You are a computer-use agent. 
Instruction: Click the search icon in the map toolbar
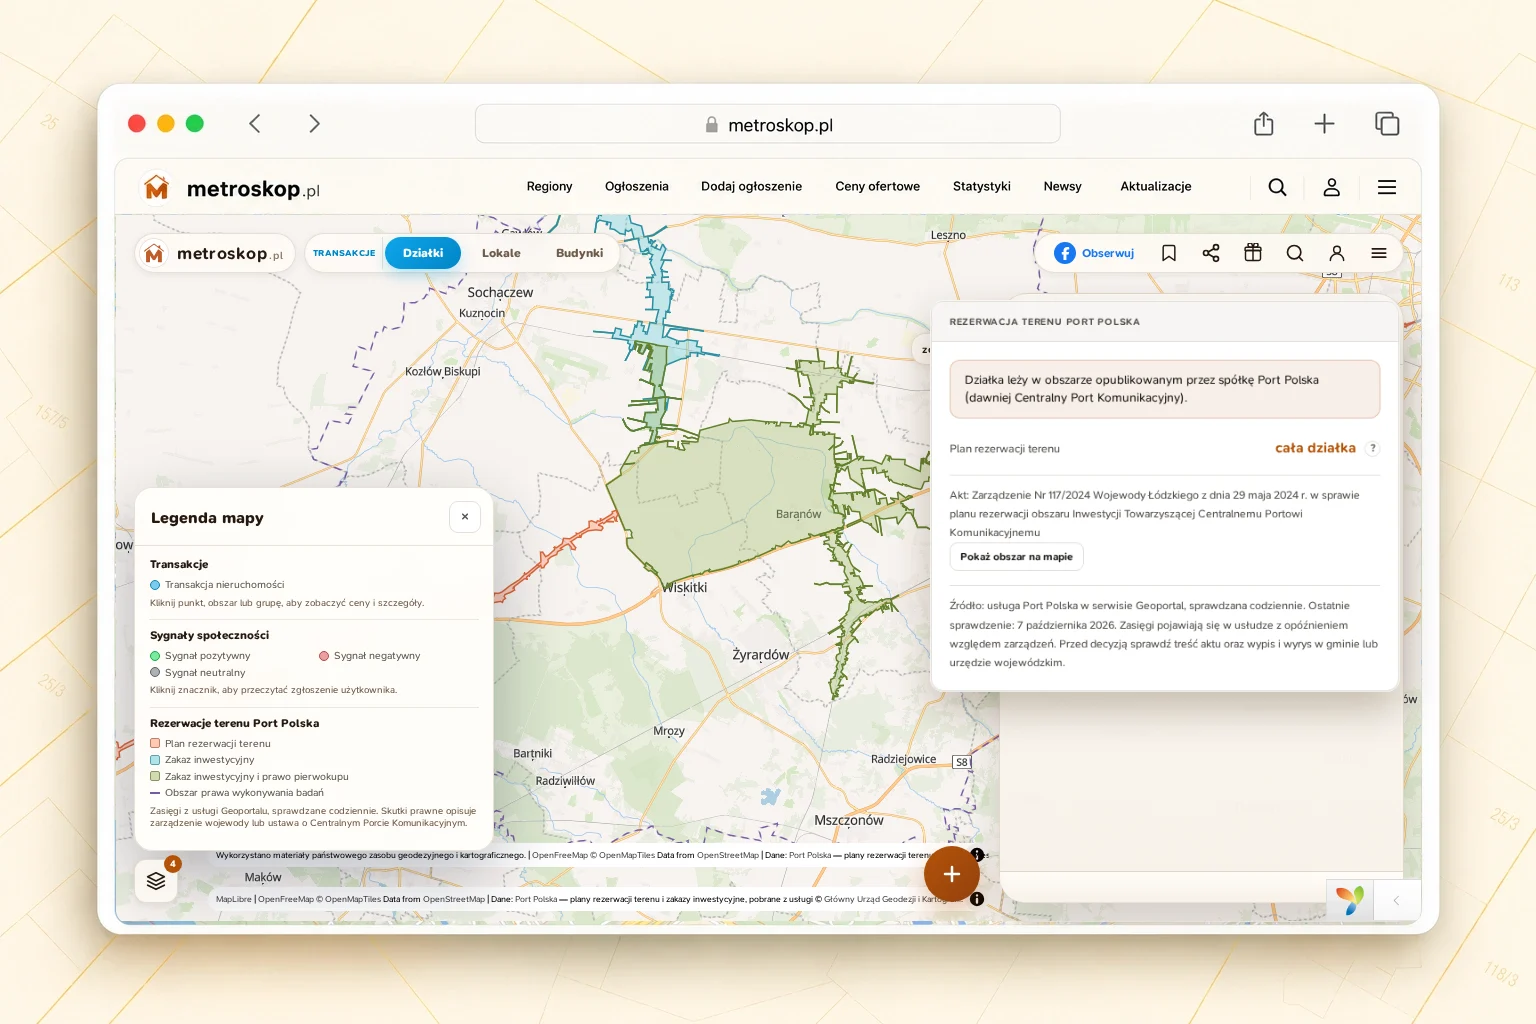(1295, 253)
